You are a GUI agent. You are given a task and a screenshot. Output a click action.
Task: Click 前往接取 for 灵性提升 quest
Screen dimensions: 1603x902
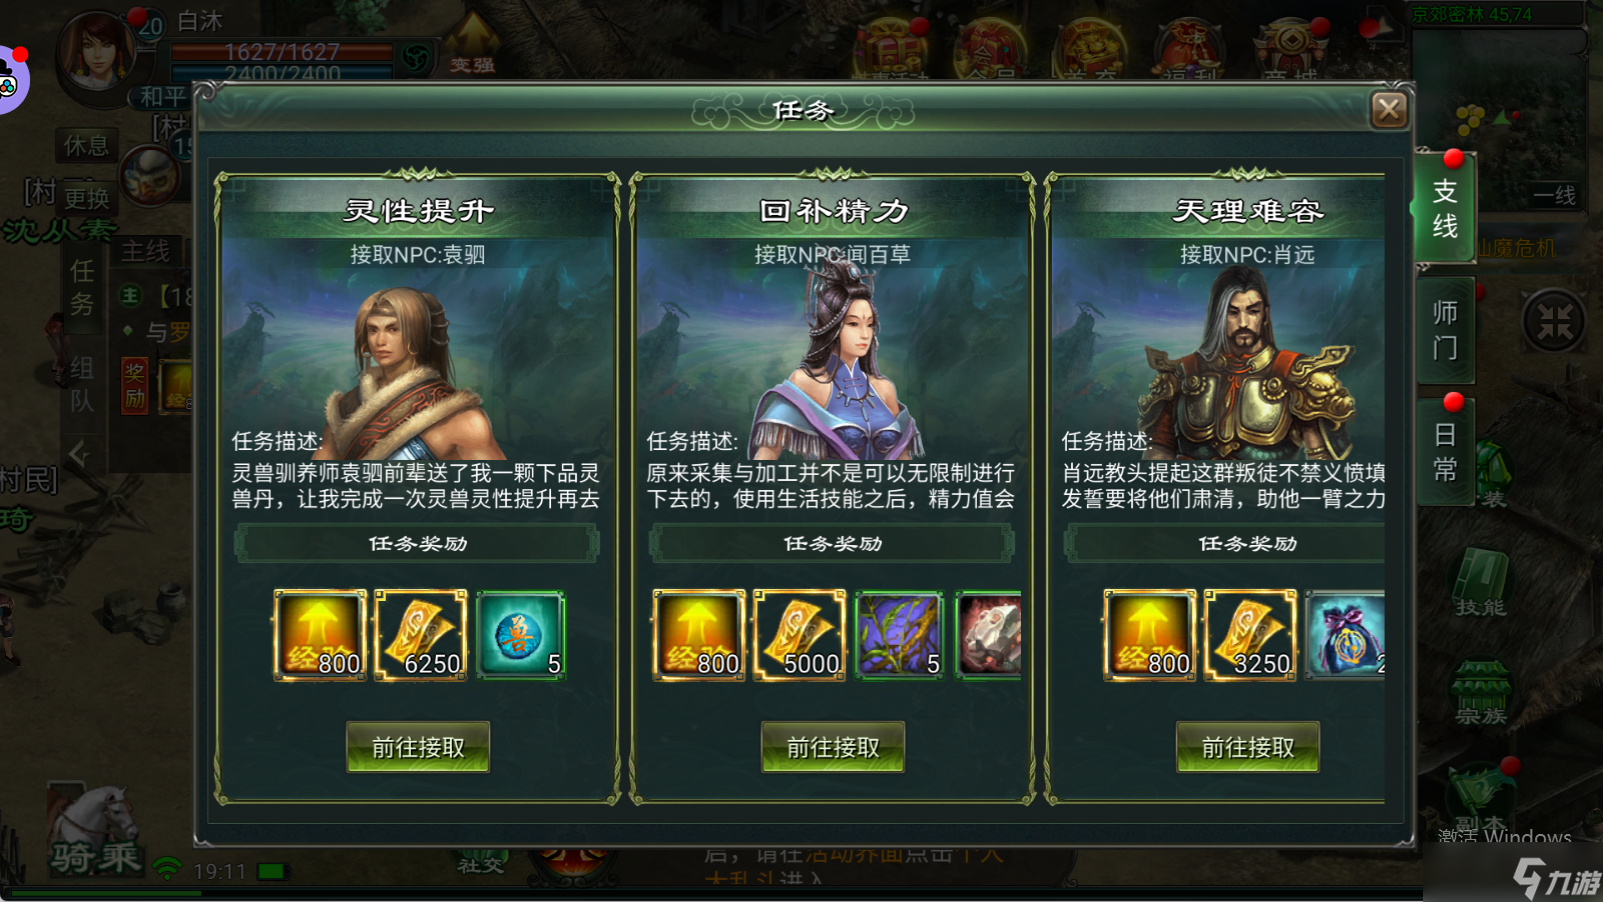(x=418, y=747)
